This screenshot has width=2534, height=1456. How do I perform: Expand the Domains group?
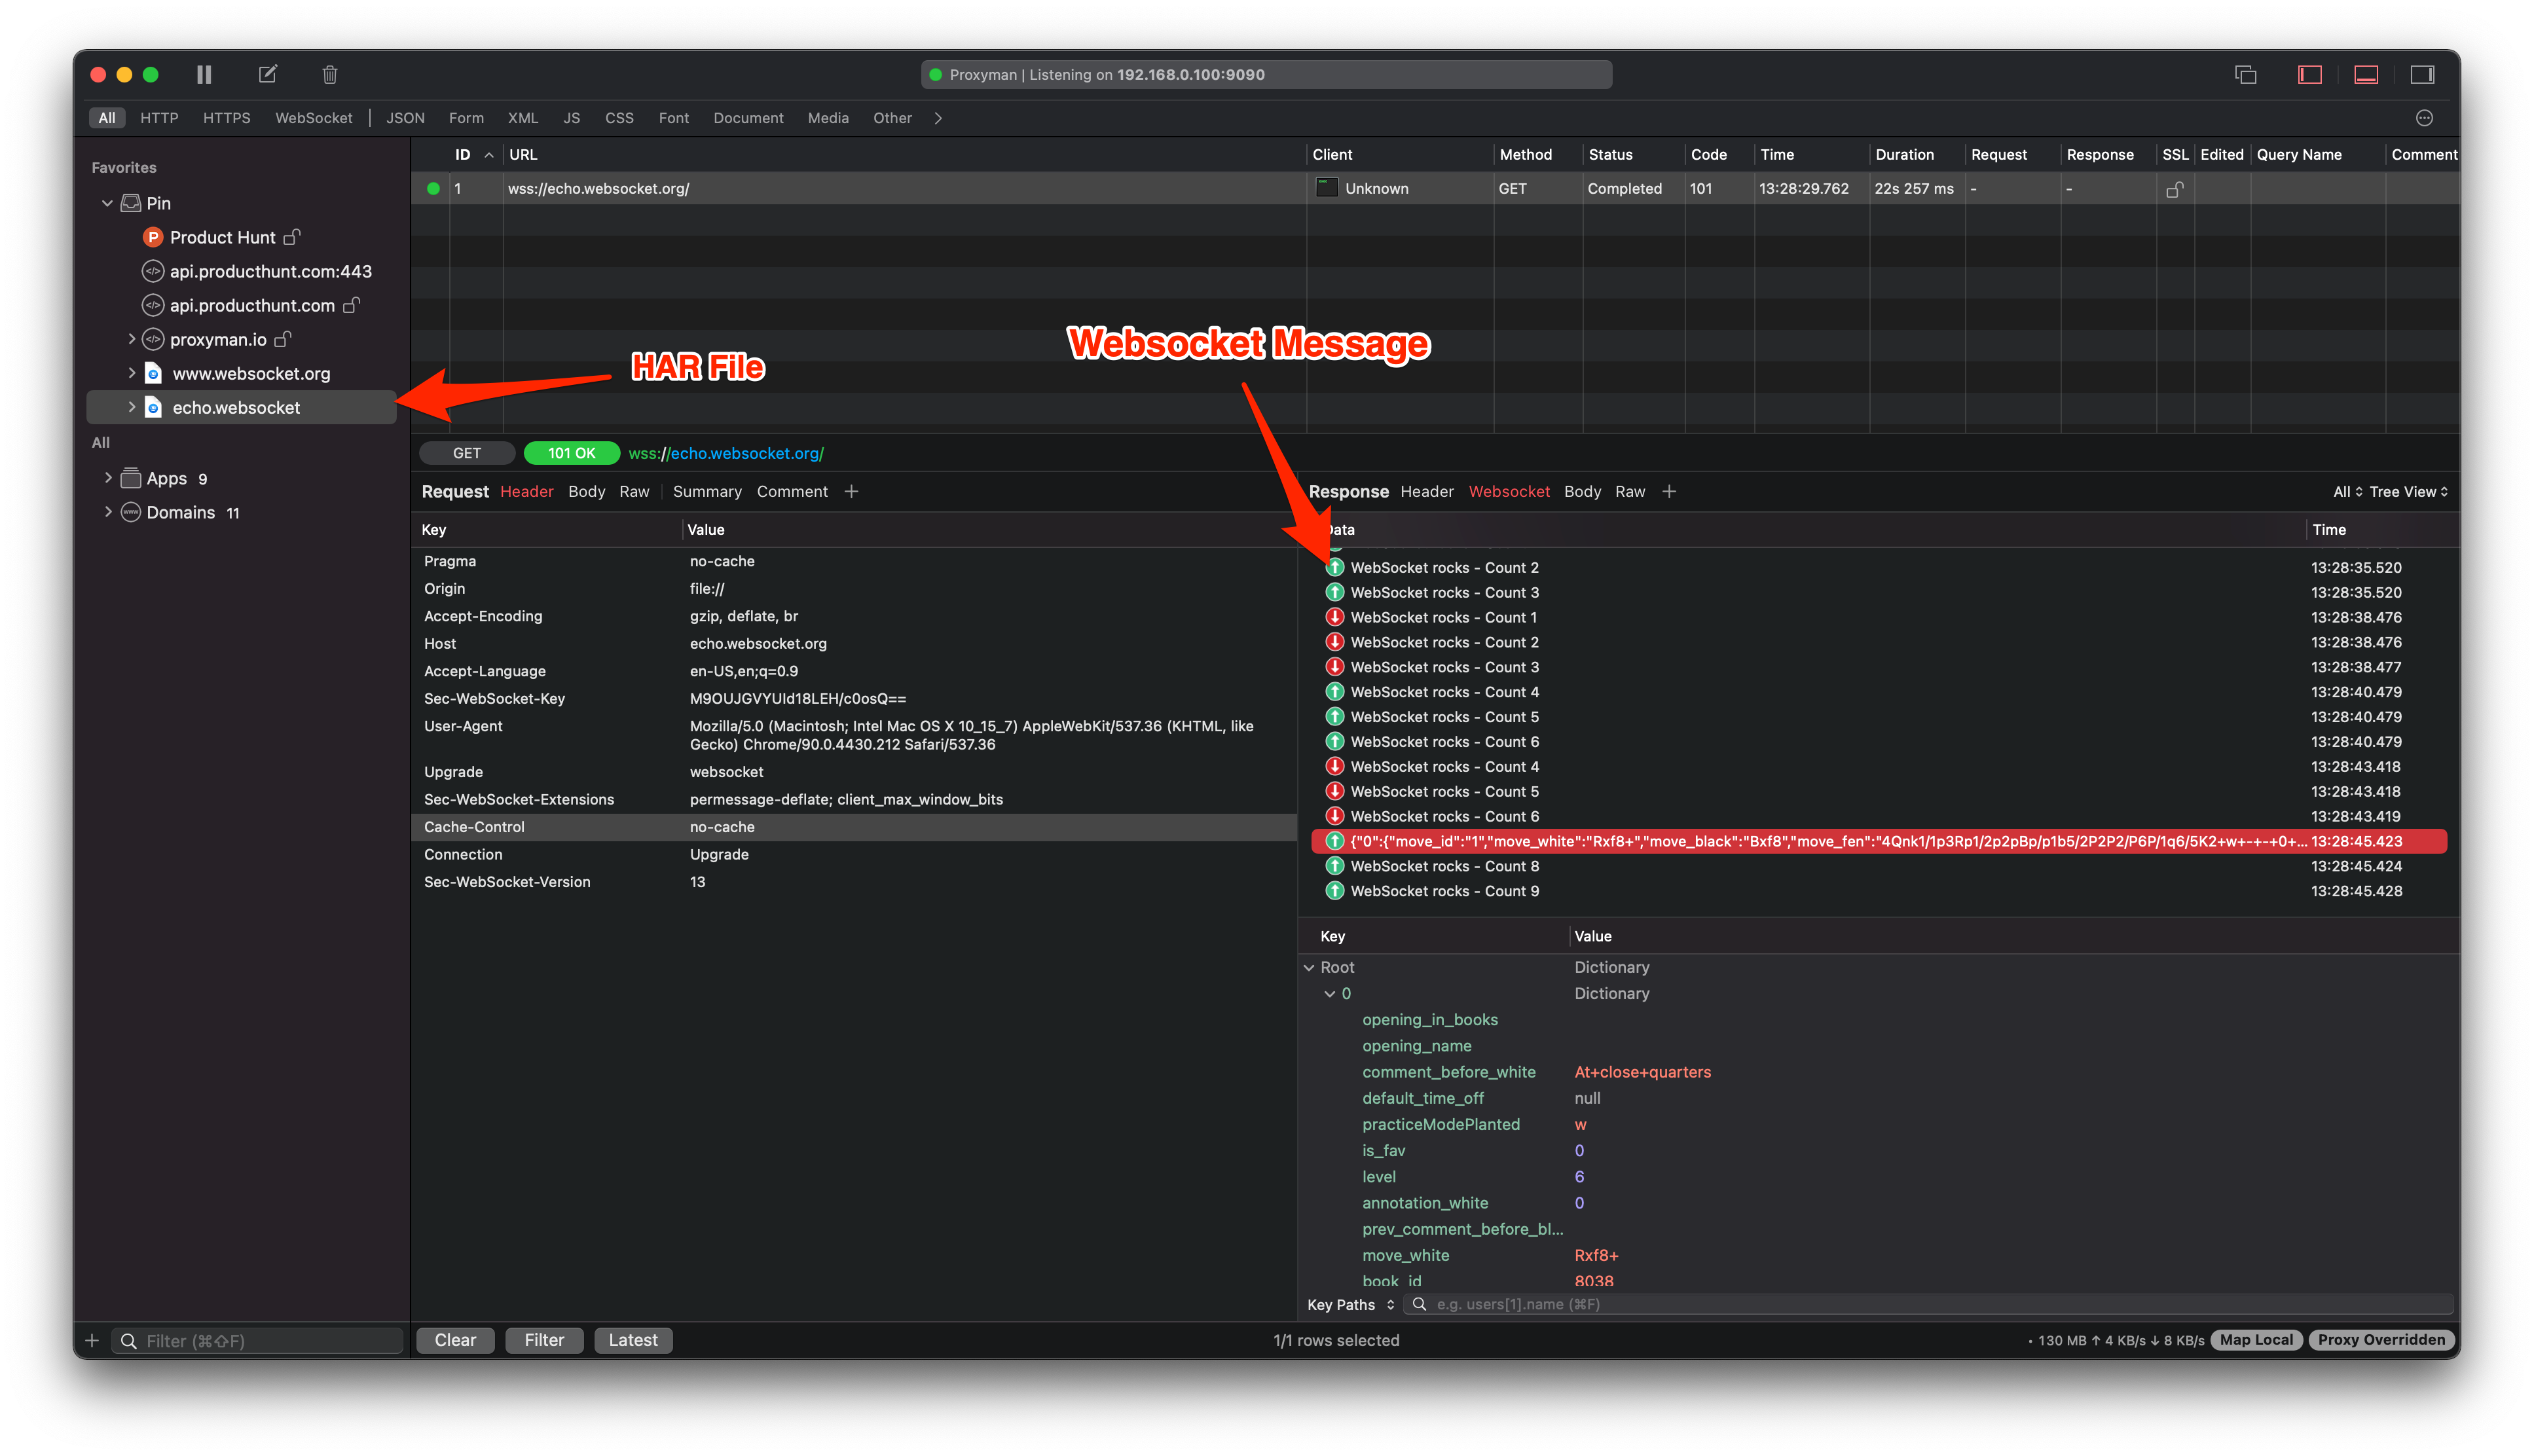pos(108,512)
